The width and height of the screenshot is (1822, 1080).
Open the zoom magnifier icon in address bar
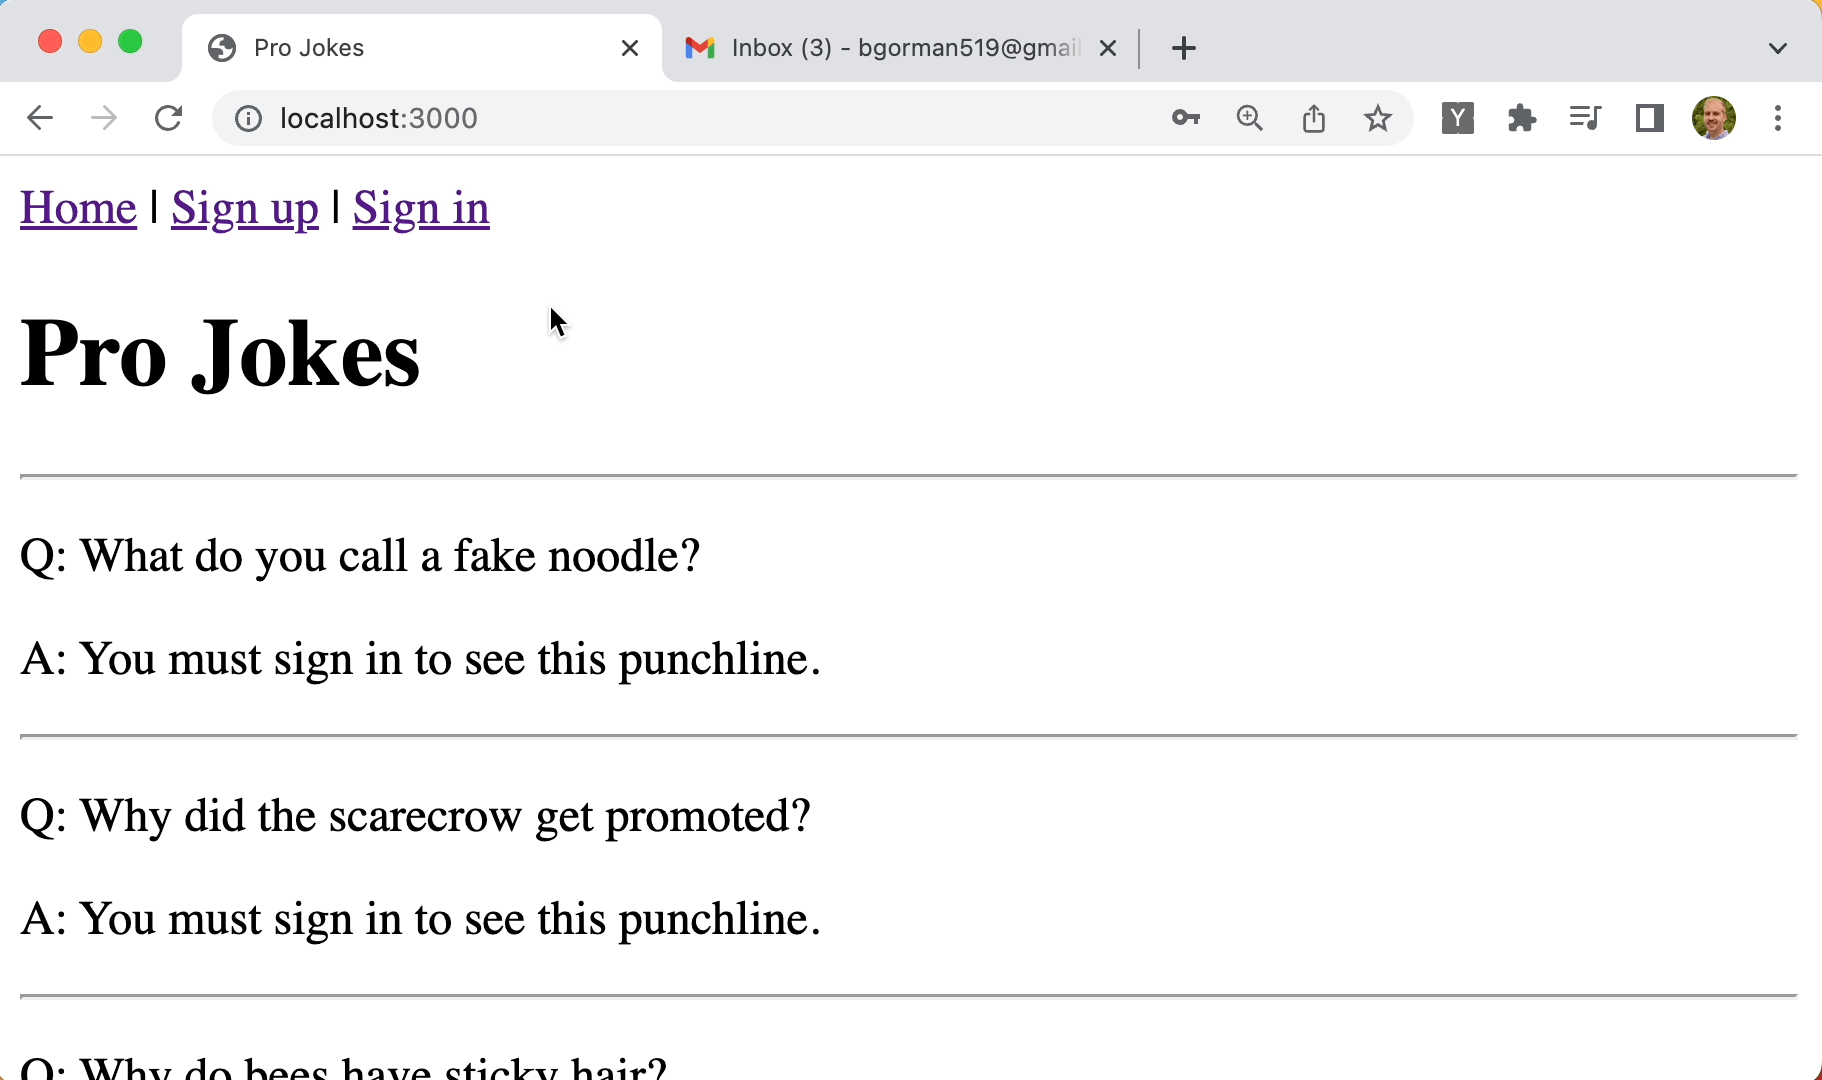pos(1250,118)
